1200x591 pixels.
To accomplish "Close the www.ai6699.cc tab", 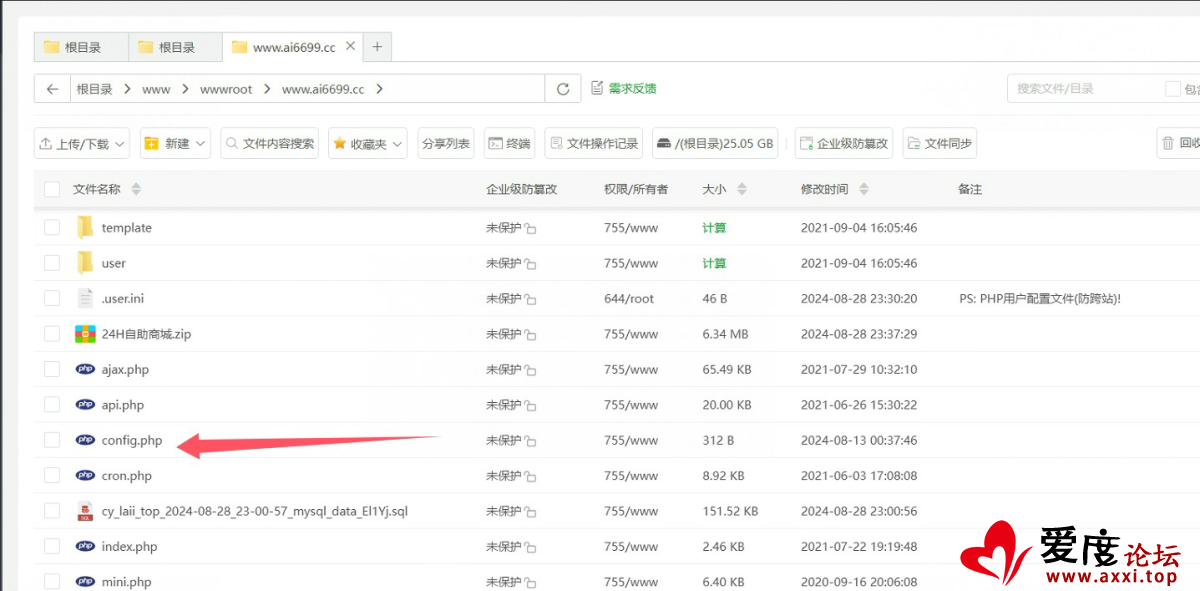I will click(351, 46).
